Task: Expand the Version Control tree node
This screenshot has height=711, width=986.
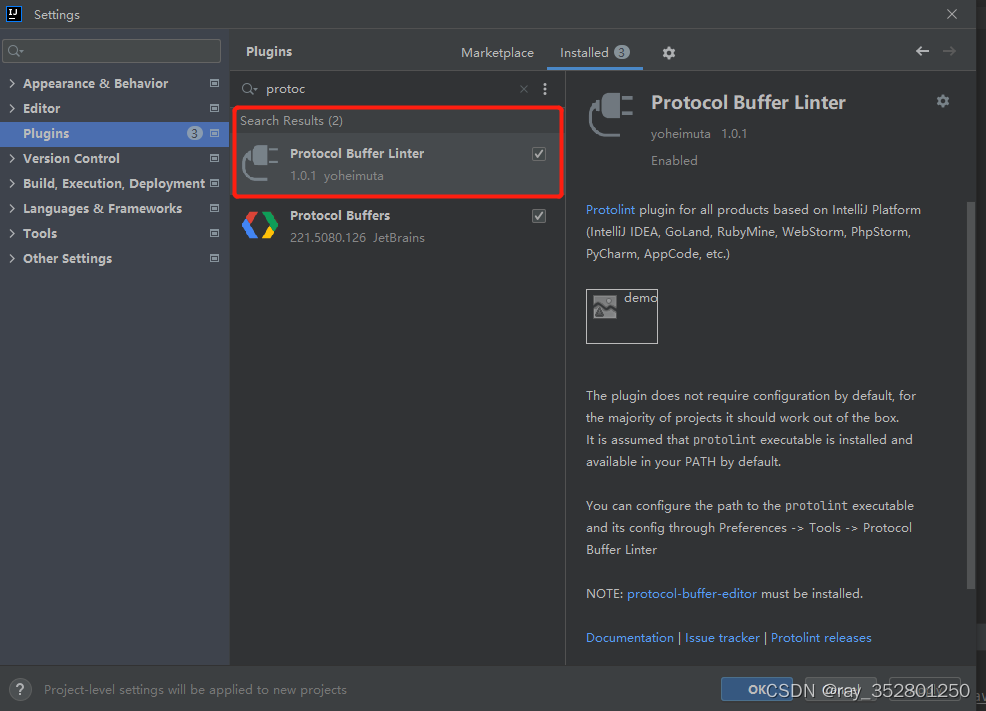Action: coord(12,158)
